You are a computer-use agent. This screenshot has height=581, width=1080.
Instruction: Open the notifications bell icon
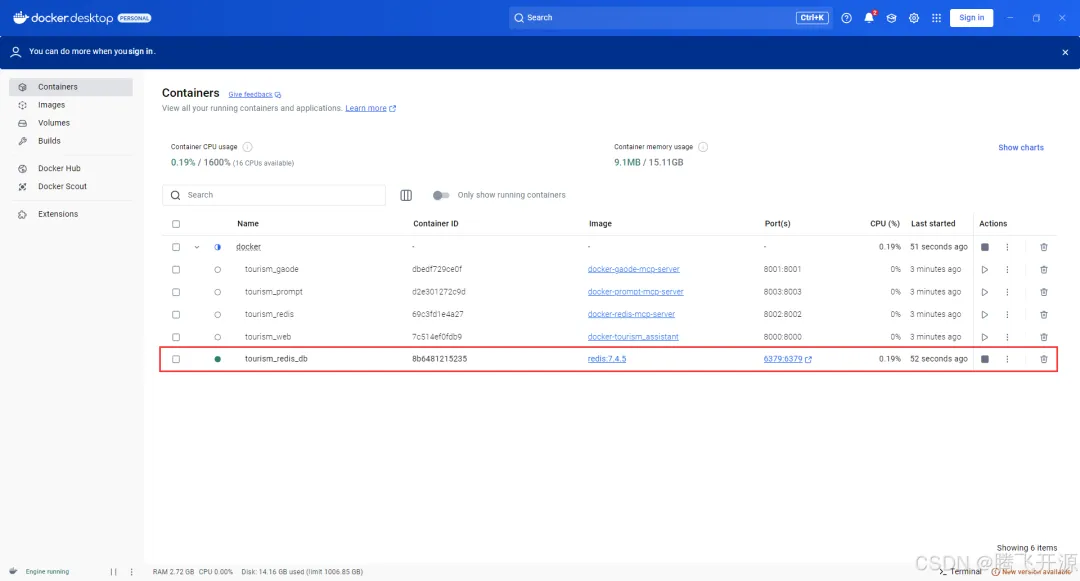869,18
